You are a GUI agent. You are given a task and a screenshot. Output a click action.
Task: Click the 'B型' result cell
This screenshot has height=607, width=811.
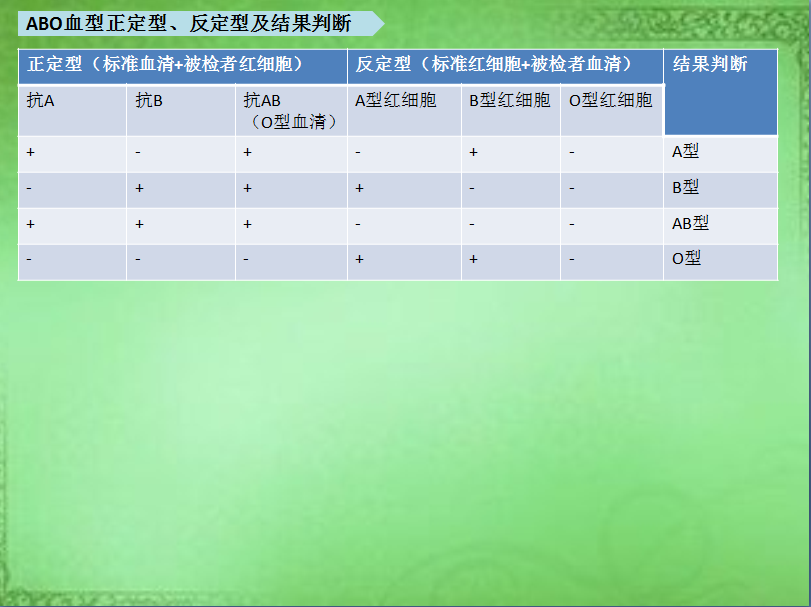720,190
